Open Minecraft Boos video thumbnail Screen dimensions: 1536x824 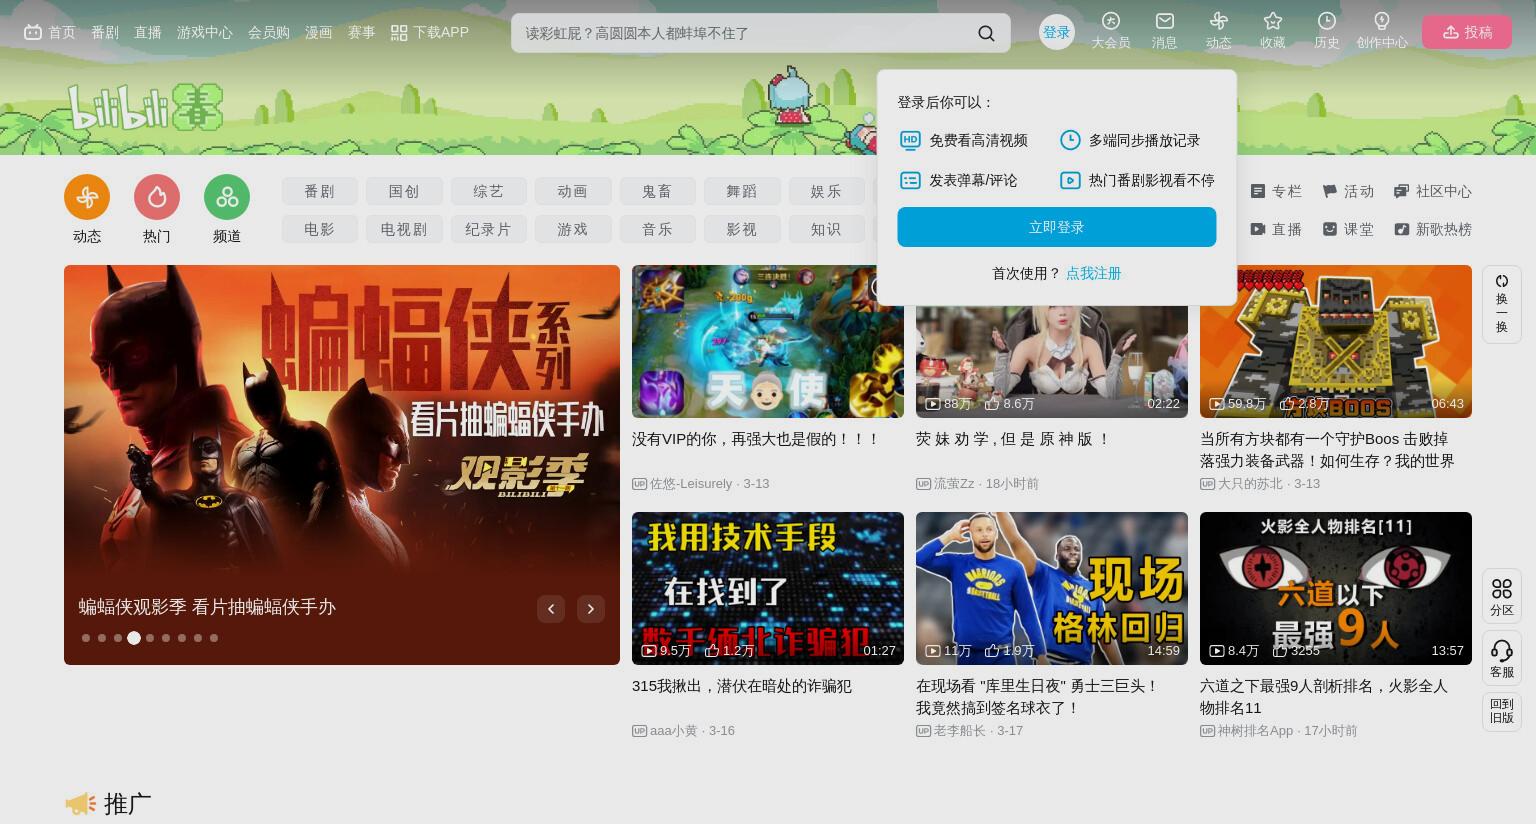pyautogui.click(x=1336, y=341)
